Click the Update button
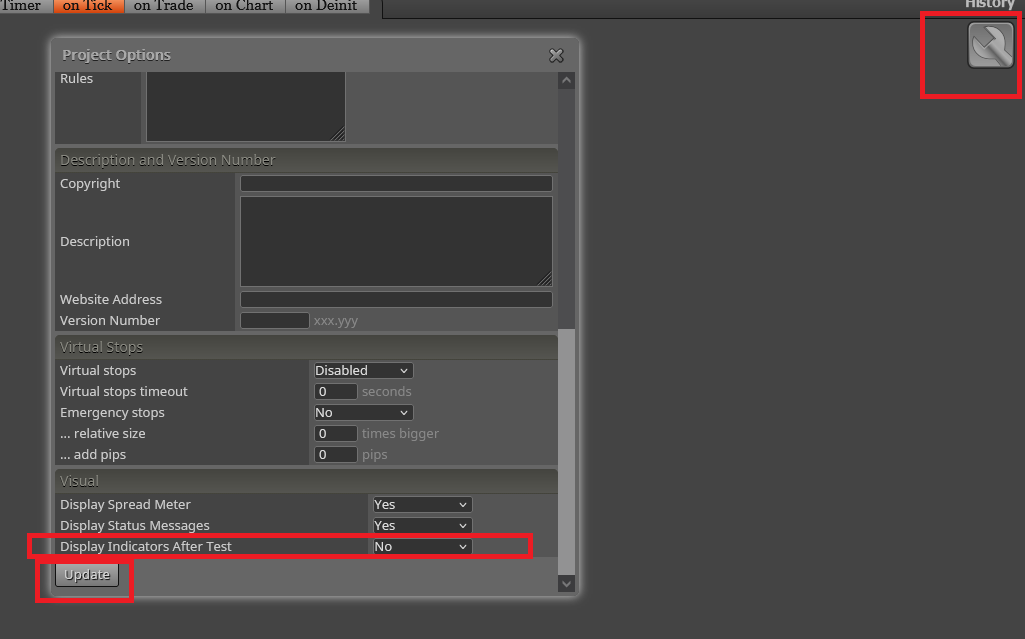Viewport: 1025px width, 639px height. (x=87, y=574)
